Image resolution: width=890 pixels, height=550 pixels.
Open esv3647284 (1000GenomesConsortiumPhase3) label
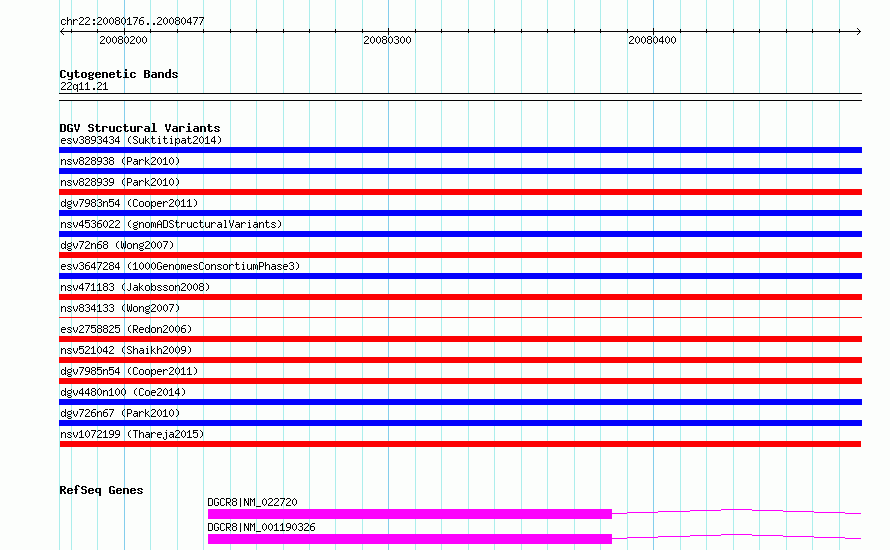[180, 266]
